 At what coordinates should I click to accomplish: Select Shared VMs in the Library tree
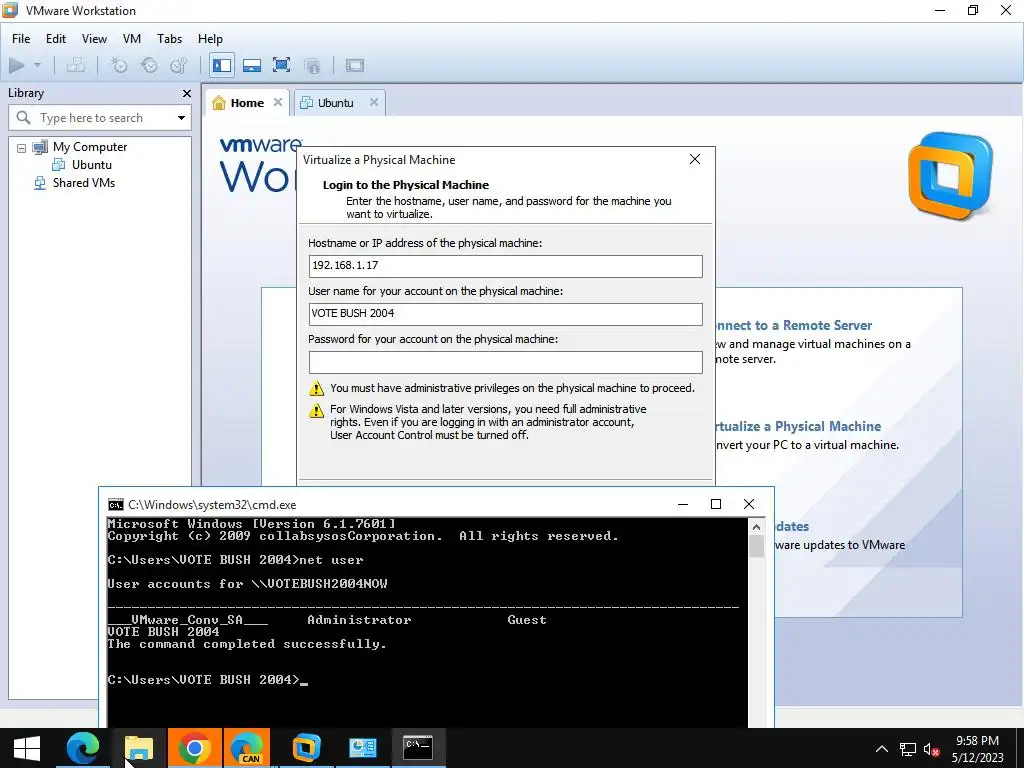[x=84, y=183]
